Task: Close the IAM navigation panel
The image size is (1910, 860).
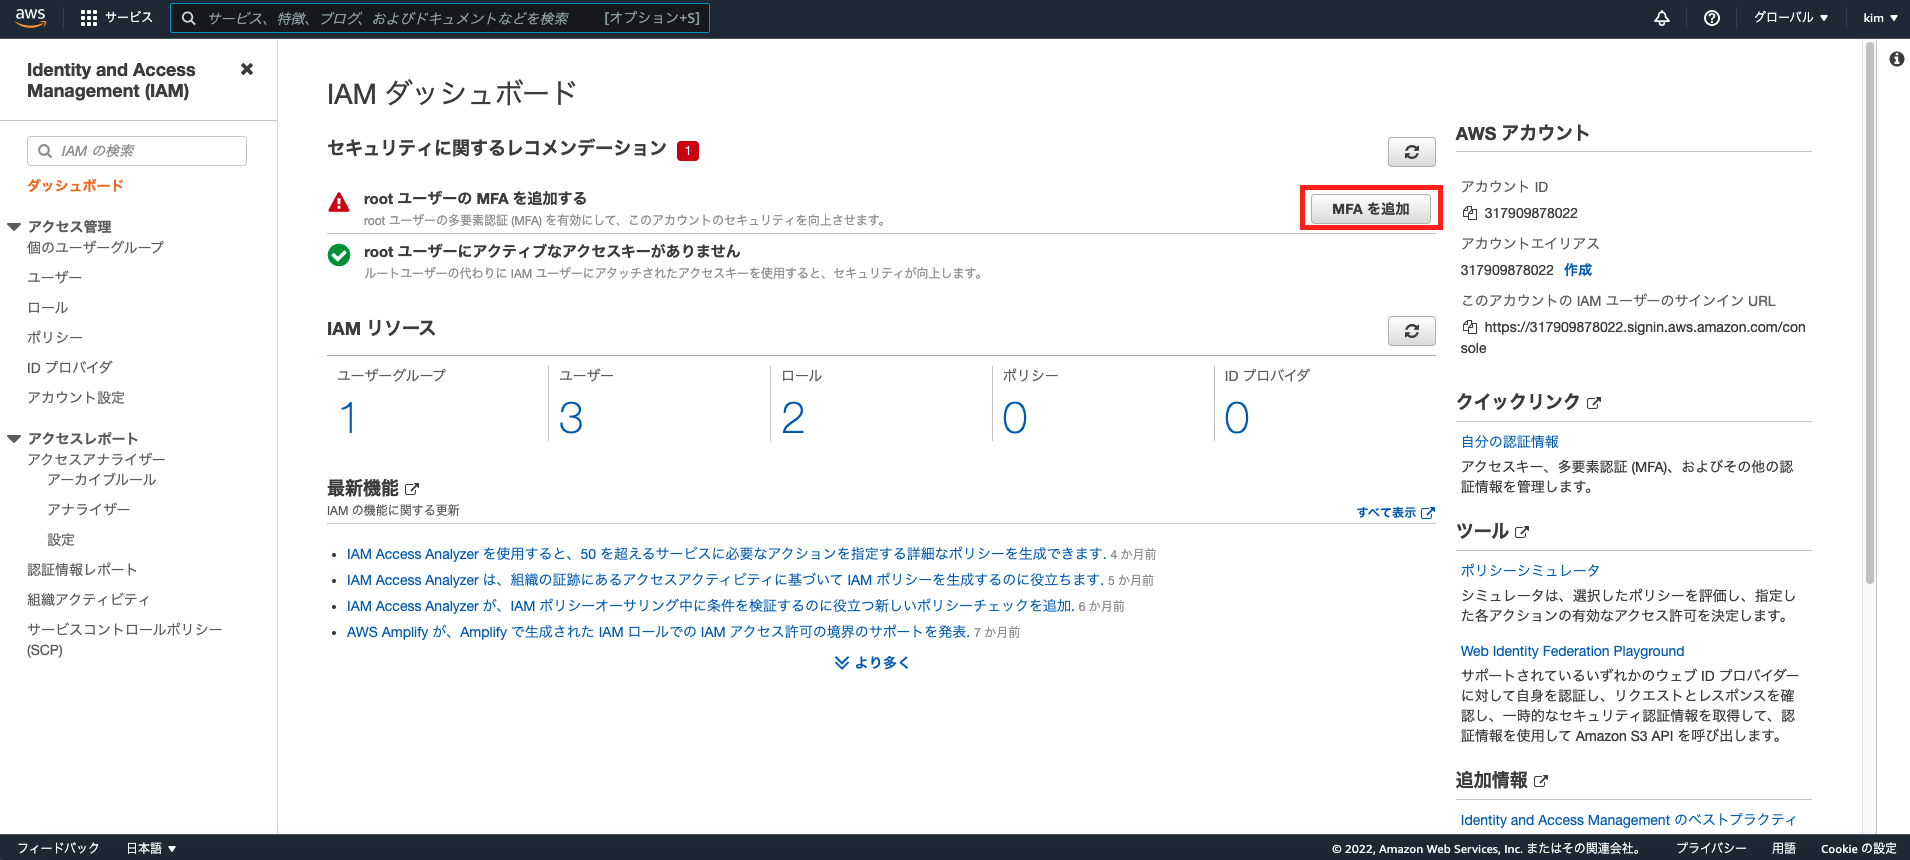Action: point(247,69)
